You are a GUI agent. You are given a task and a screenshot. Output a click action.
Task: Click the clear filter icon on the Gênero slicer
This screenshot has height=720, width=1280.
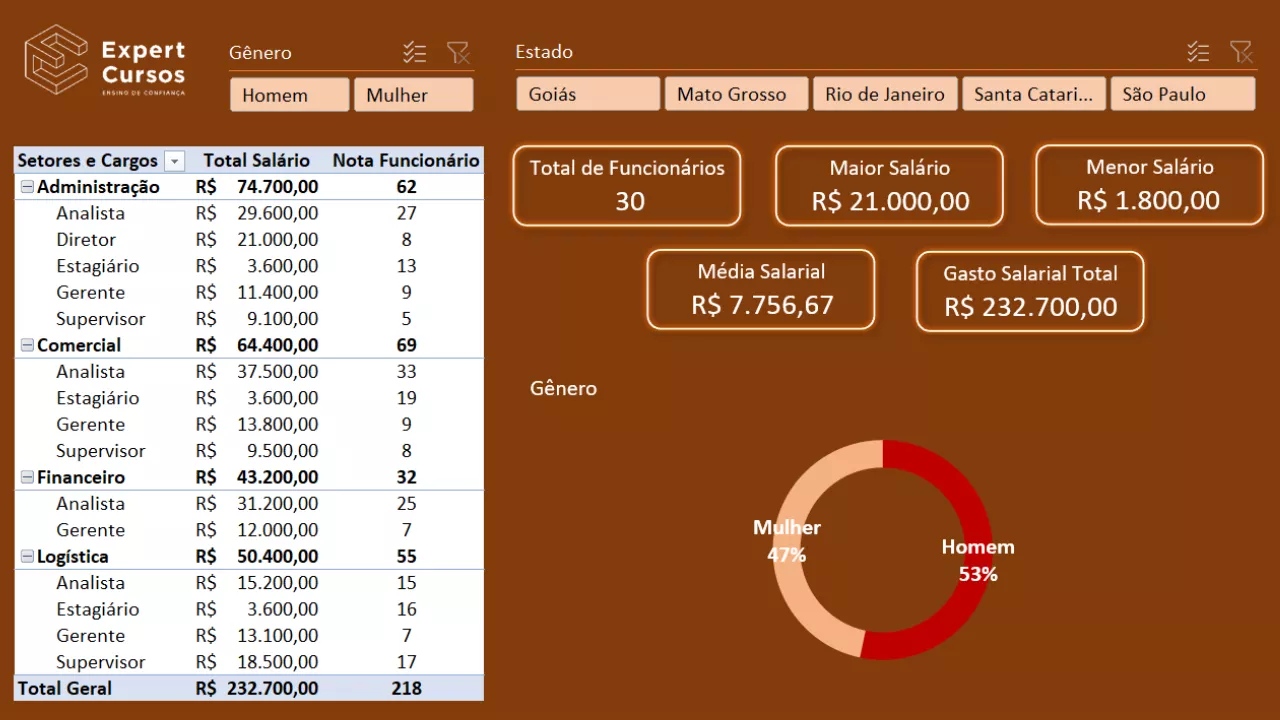coord(459,52)
